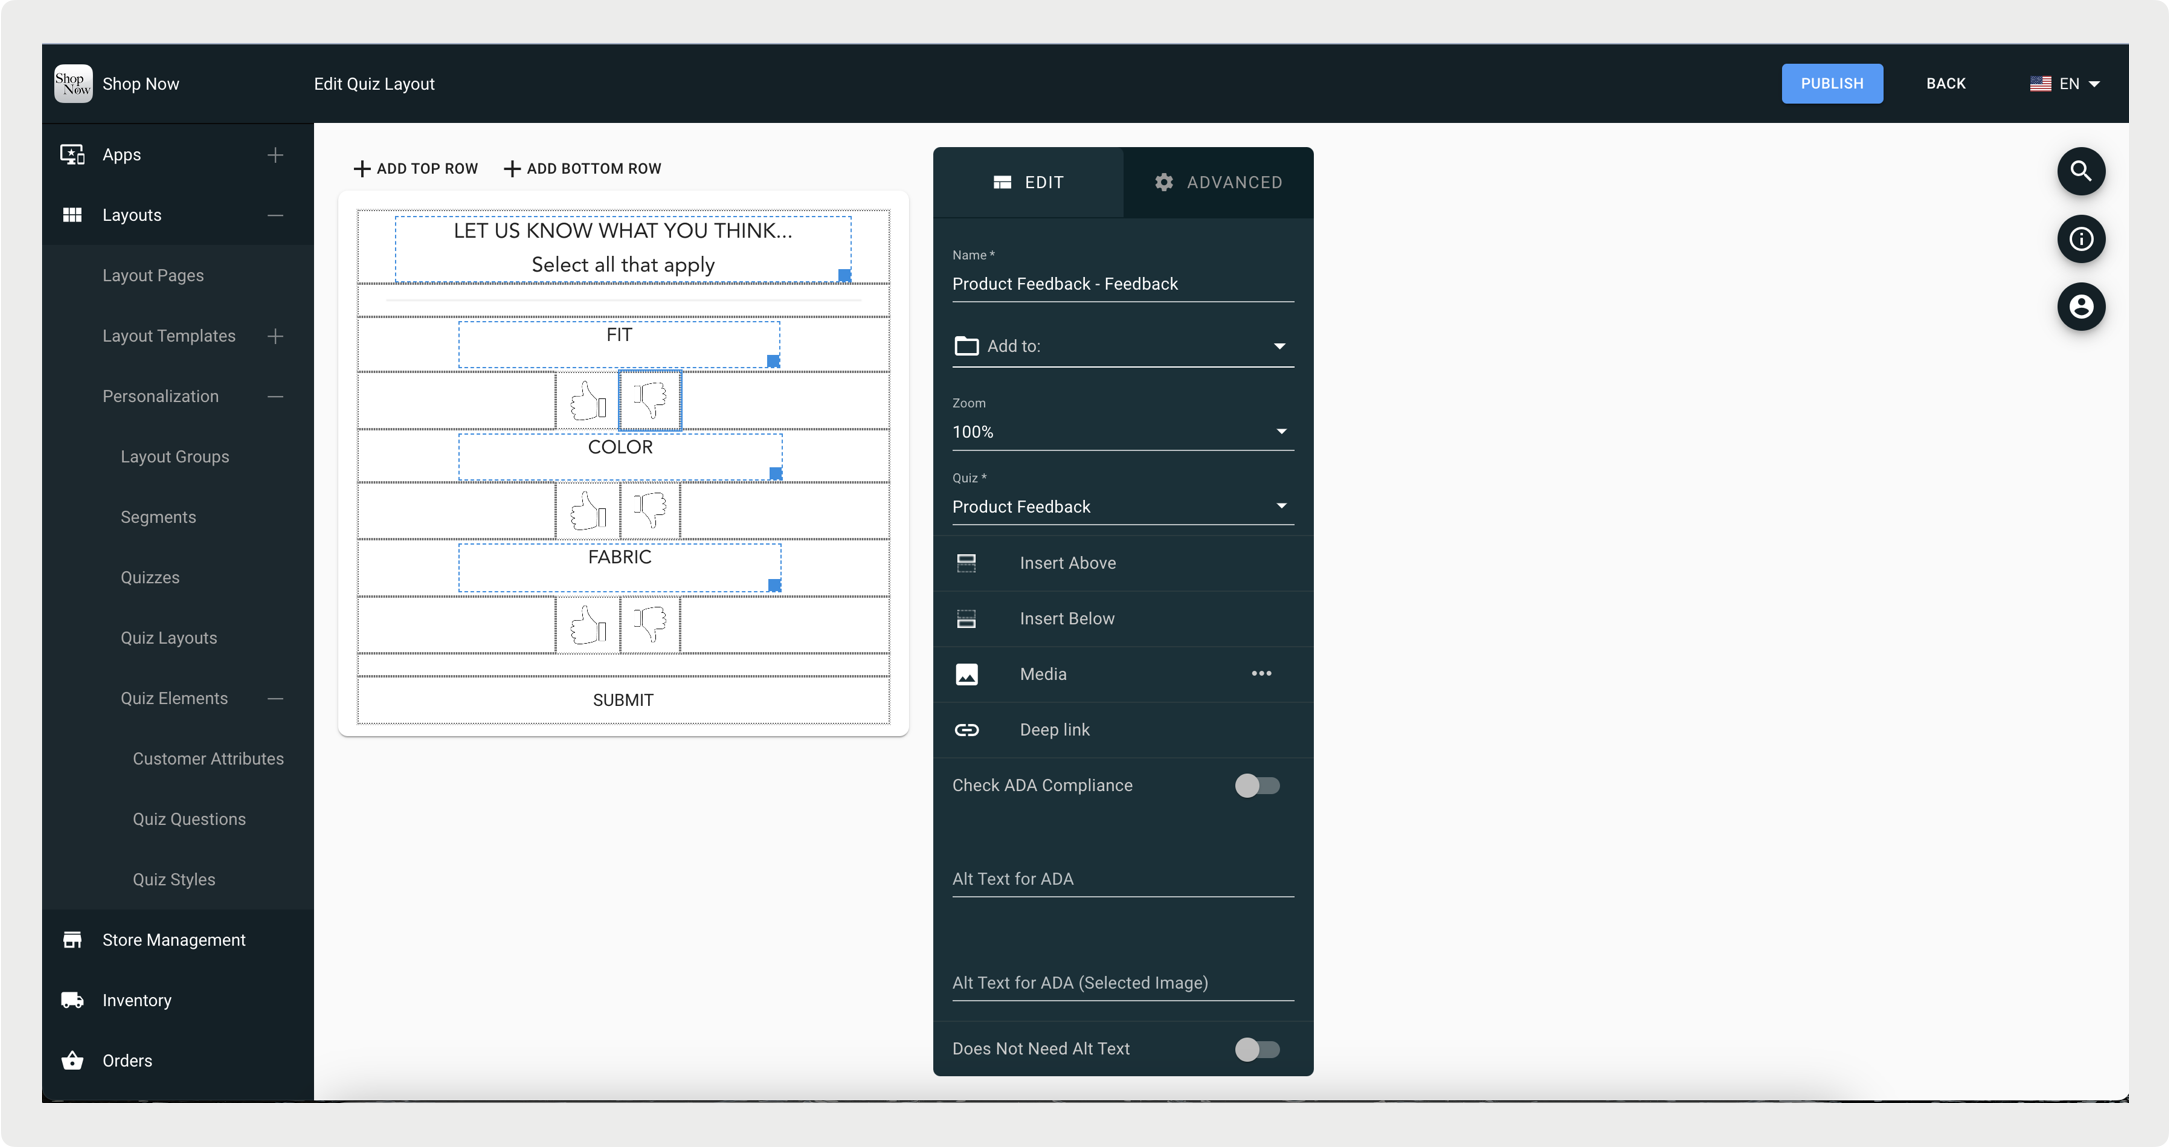Click the Inventory truck icon
Image resolution: width=2172 pixels, height=1148 pixels.
pyautogui.click(x=72, y=1000)
